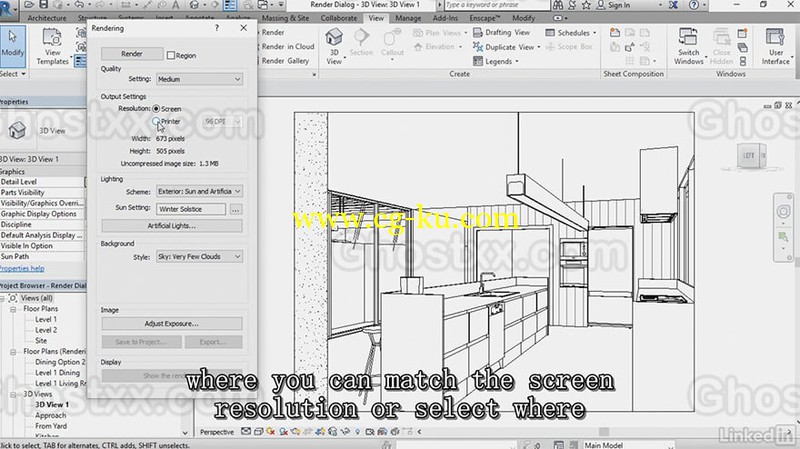The image size is (800, 449).
Task: Click the Perspective label in the view control bar
Action: pos(217,432)
